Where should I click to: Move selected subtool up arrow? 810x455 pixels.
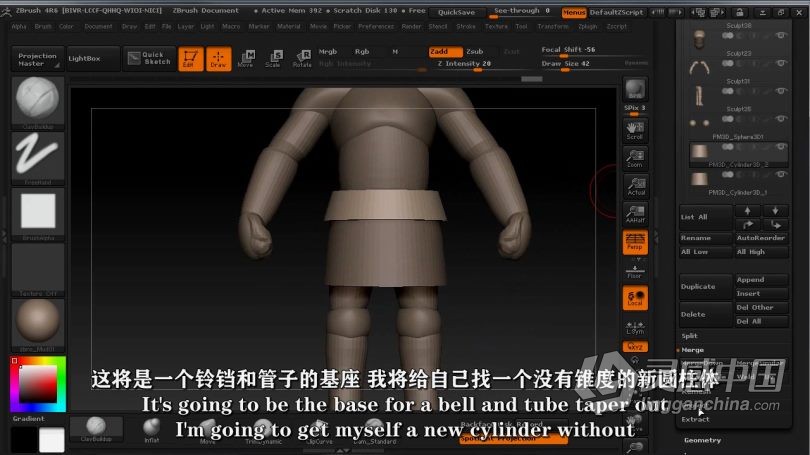coord(747,210)
